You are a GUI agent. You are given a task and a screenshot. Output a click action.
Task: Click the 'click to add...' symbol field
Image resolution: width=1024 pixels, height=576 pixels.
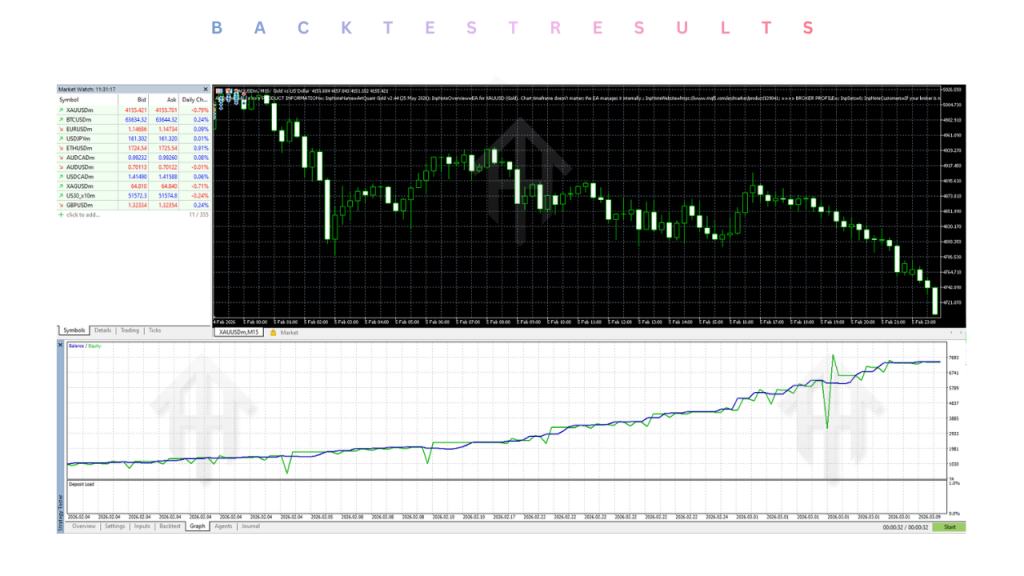83,215
